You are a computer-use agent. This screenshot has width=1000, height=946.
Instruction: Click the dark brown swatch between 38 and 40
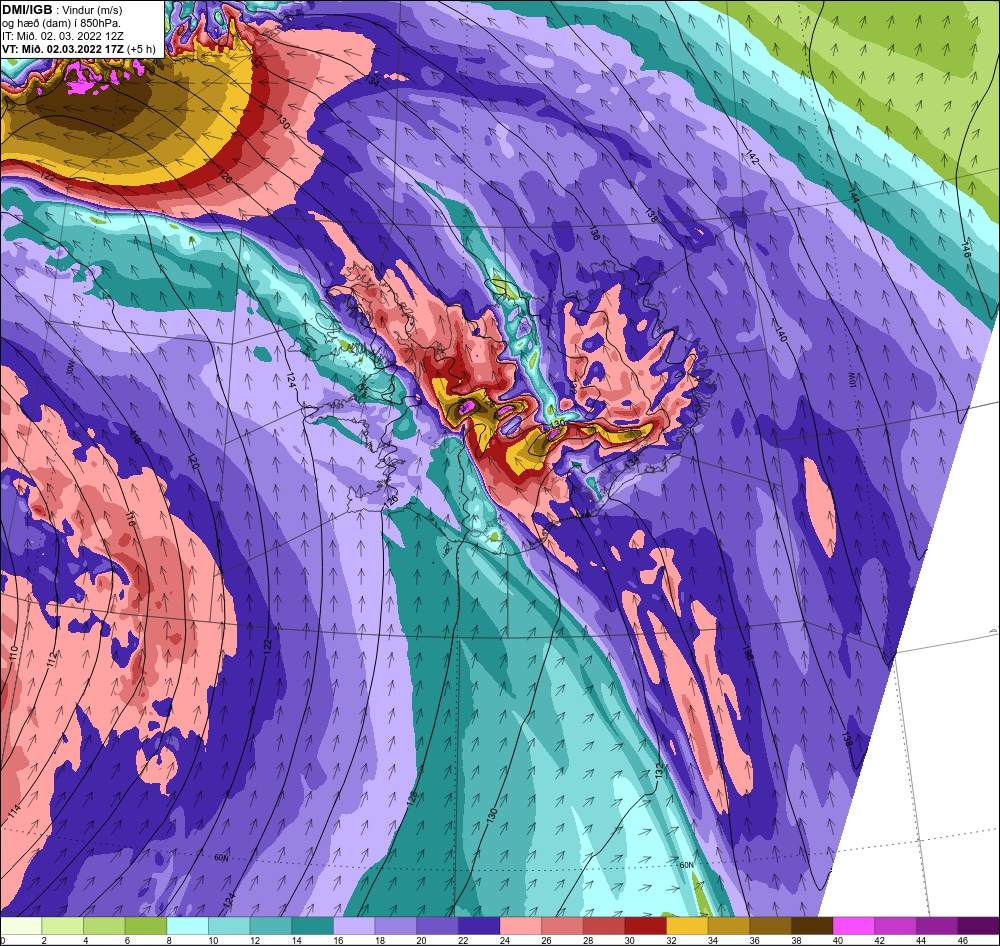[x=812, y=926]
